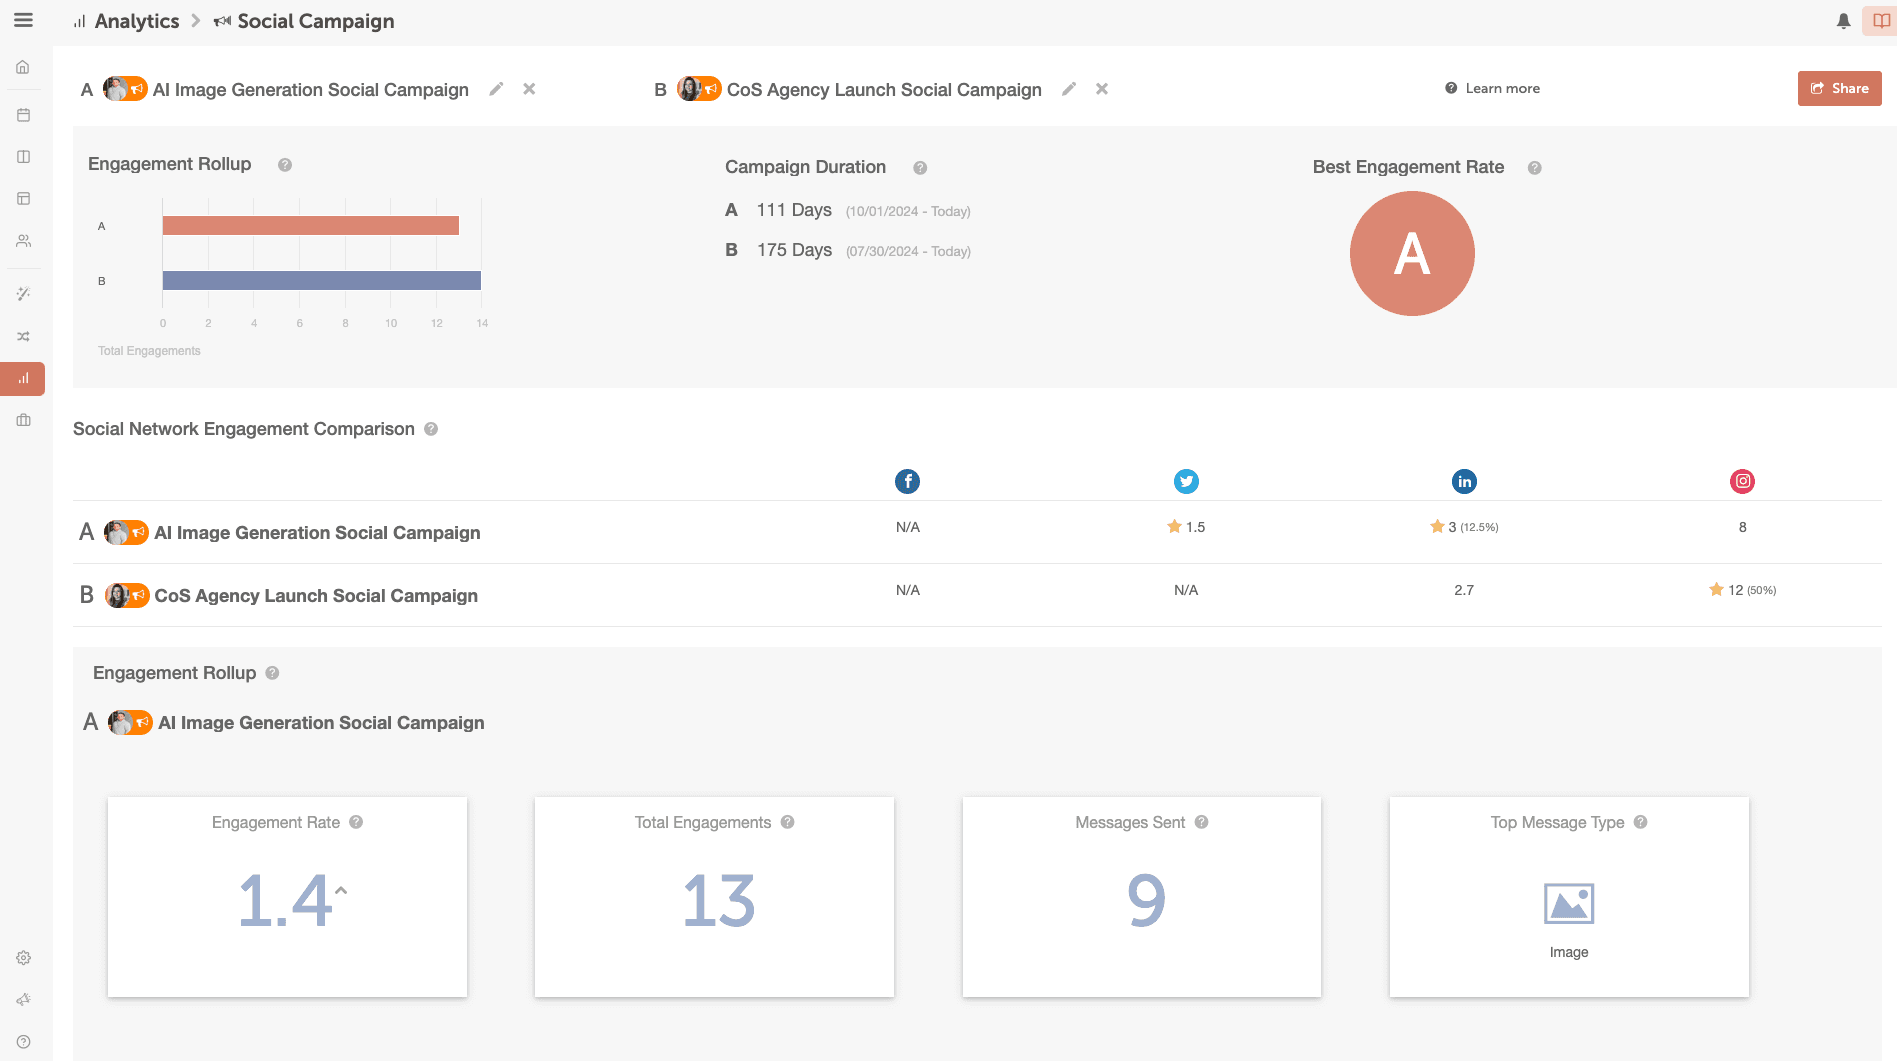Navigate to Analytics breadcrumb

click(x=136, y=21)
